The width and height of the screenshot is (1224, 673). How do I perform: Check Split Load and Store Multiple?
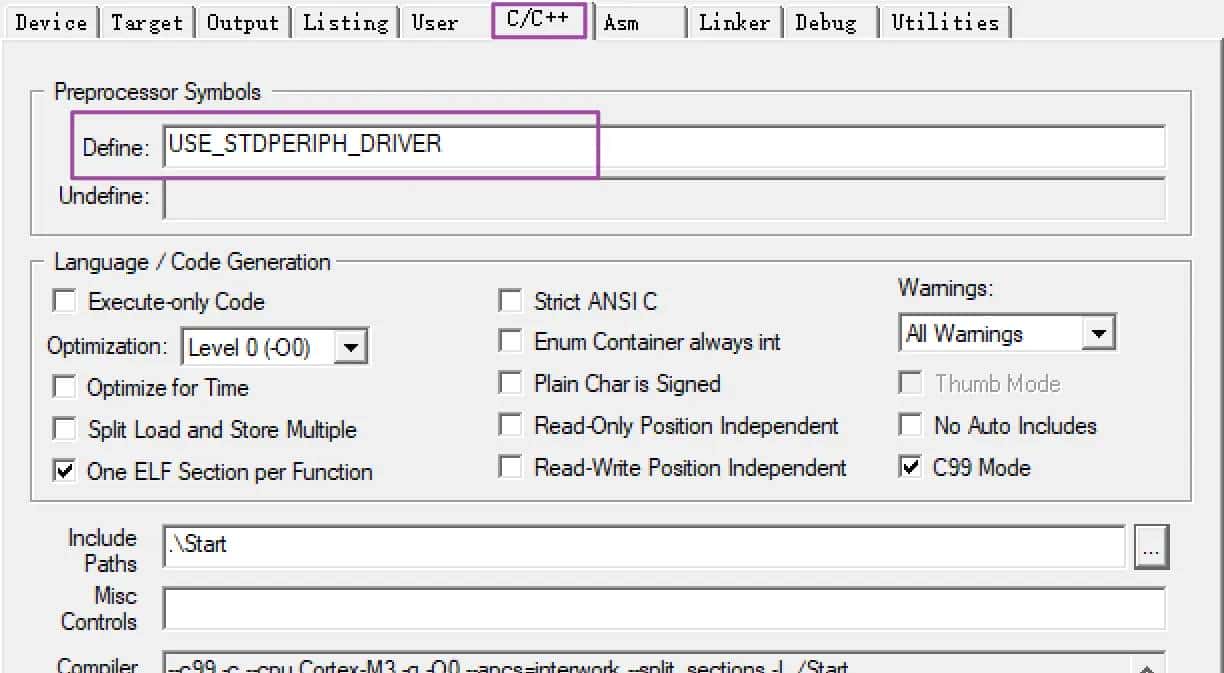tap(65, 429)
